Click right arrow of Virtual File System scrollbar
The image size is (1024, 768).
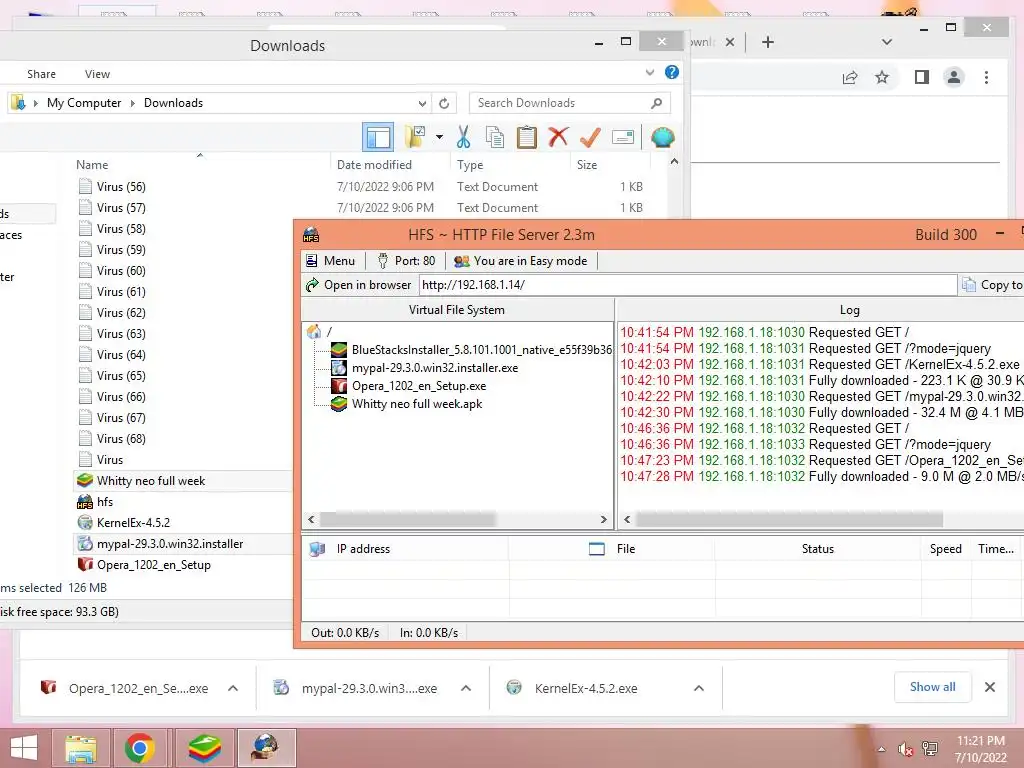point(603,520)
